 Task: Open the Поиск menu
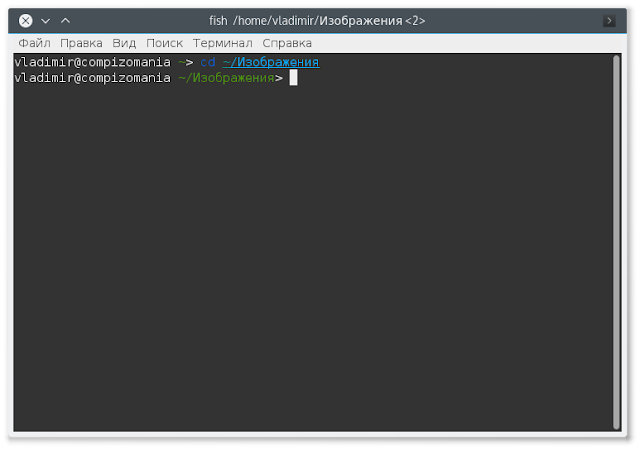point(164,43)
